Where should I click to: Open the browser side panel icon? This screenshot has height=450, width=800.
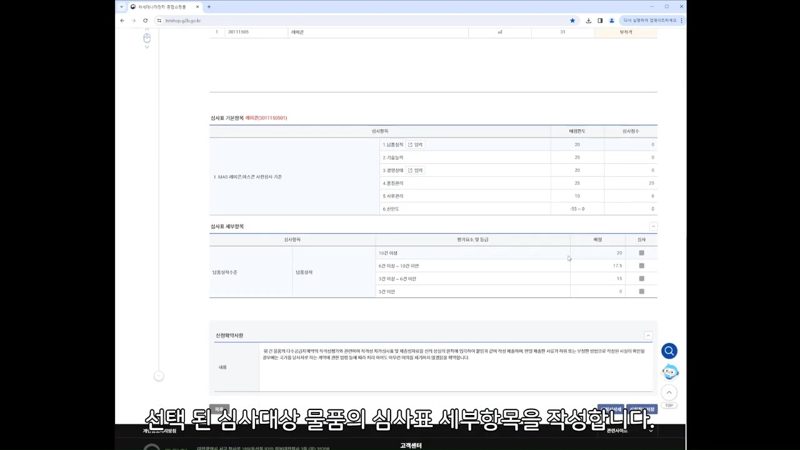(x=600, y=21)
